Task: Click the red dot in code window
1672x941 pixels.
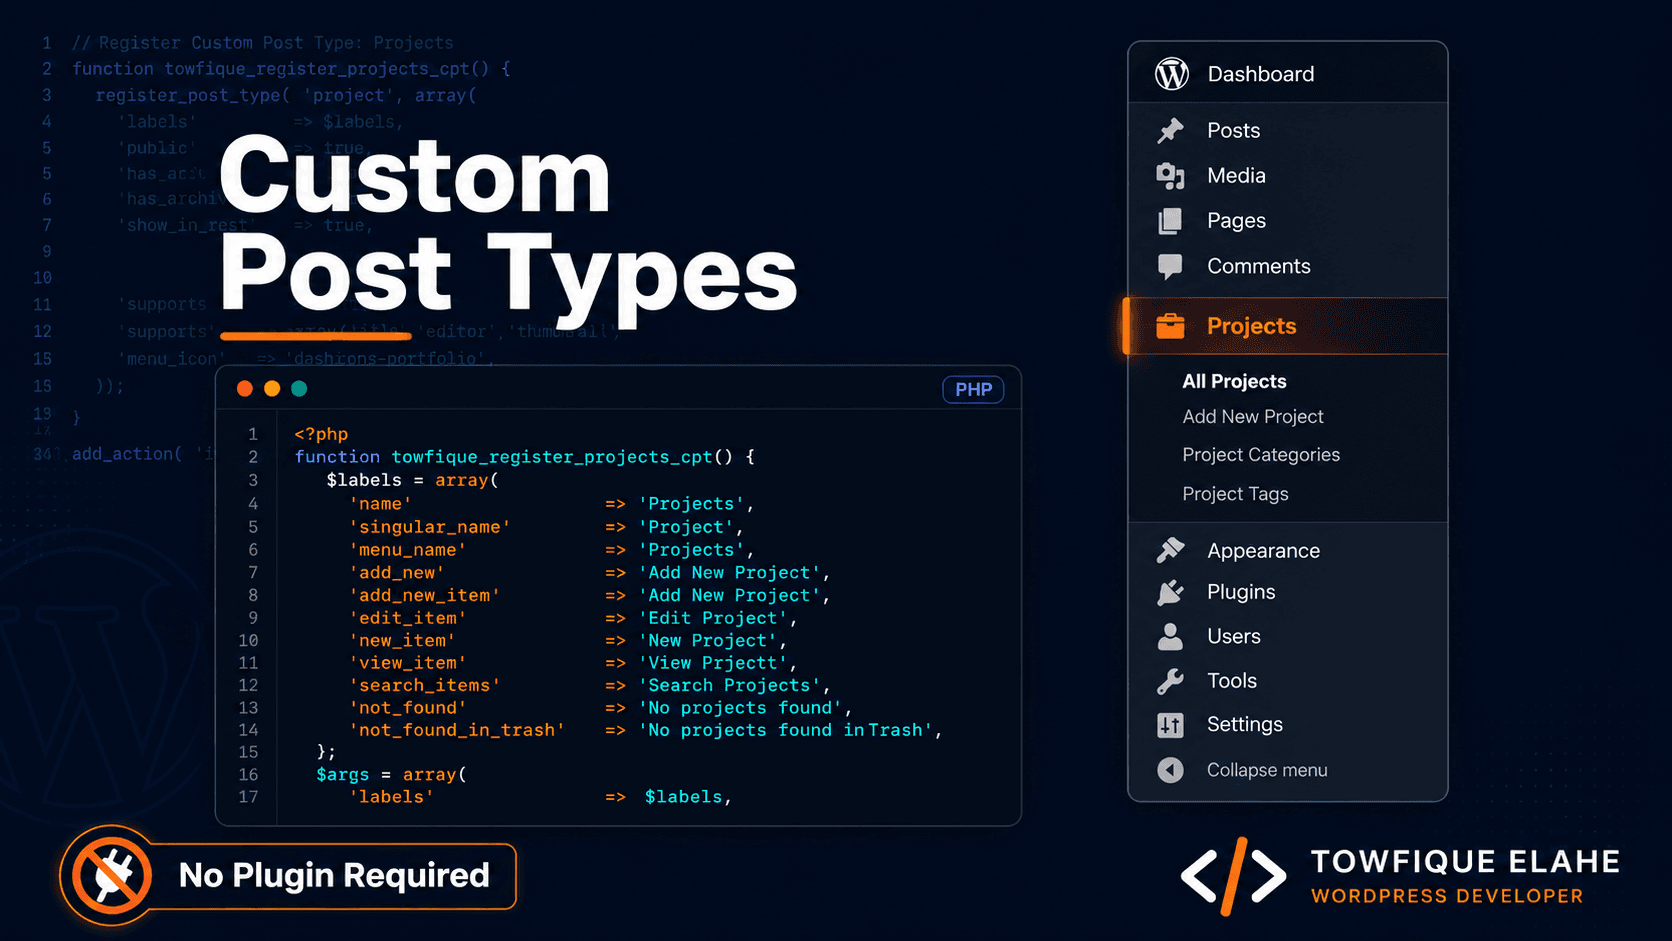Action: (244, 389)
